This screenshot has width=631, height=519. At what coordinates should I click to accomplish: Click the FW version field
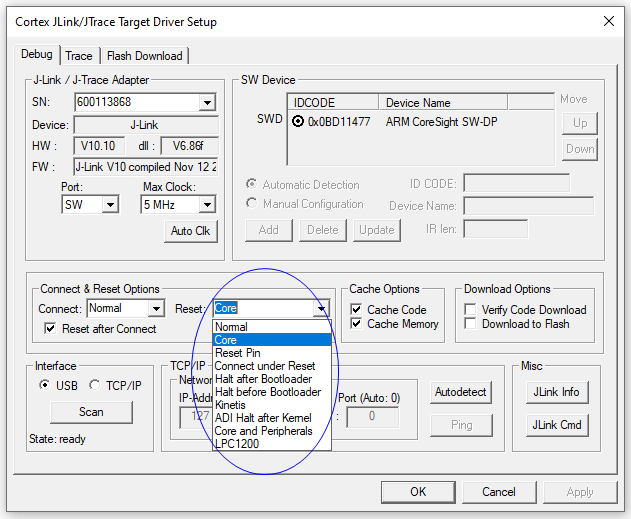click(146, 167)
